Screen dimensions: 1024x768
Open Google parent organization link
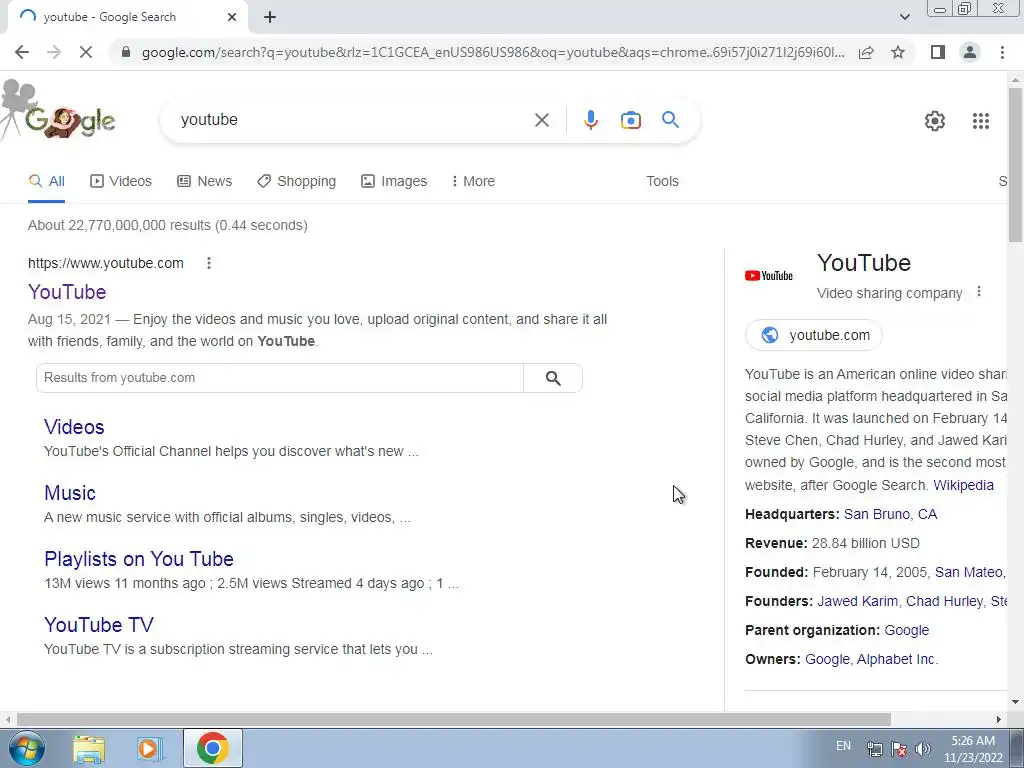(x=906, y=630)
